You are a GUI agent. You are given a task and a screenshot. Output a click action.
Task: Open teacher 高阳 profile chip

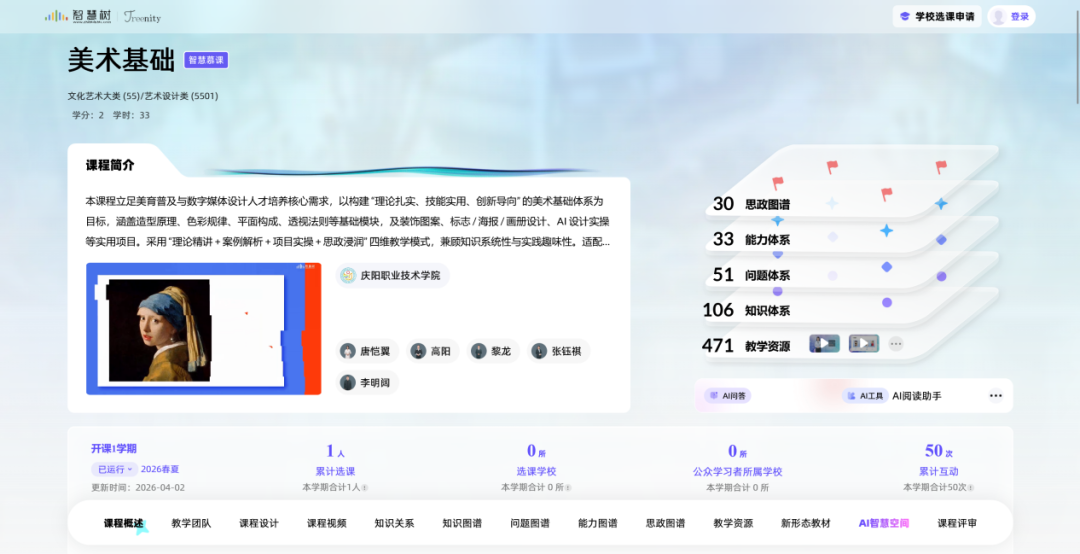click(x=432, y=351)
